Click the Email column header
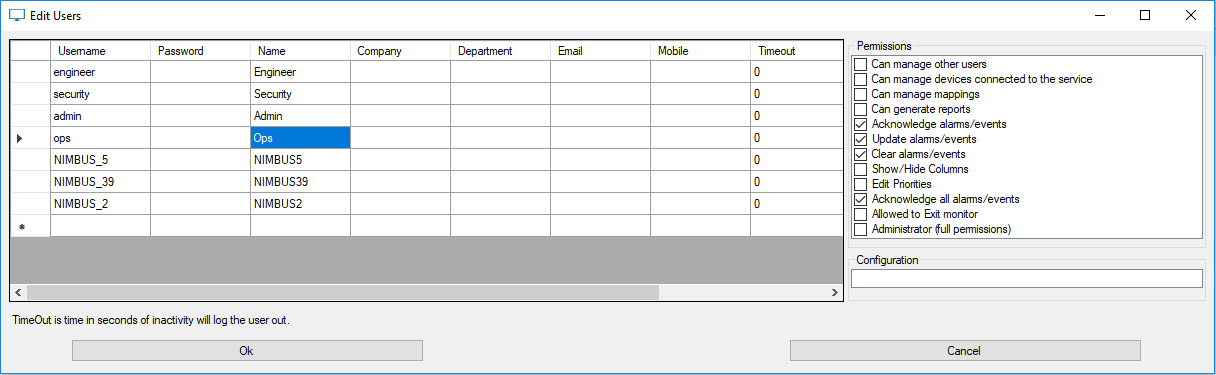 [600, 51]
